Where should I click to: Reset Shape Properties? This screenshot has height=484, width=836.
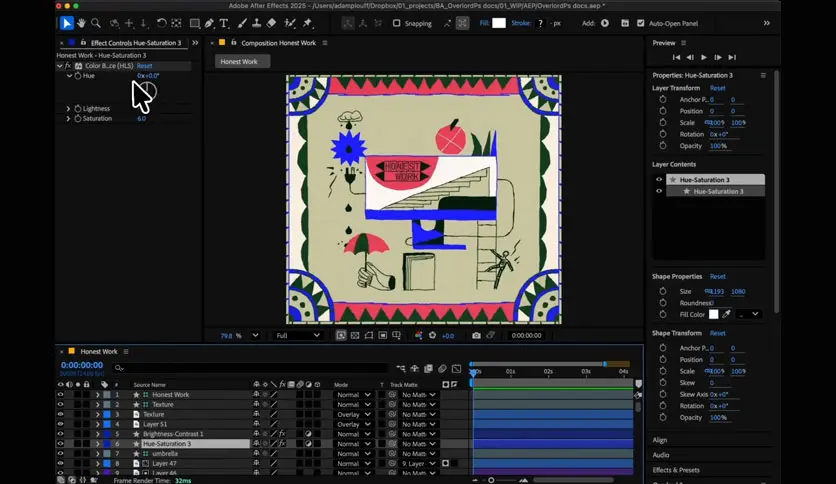click(x=718, y=277)
